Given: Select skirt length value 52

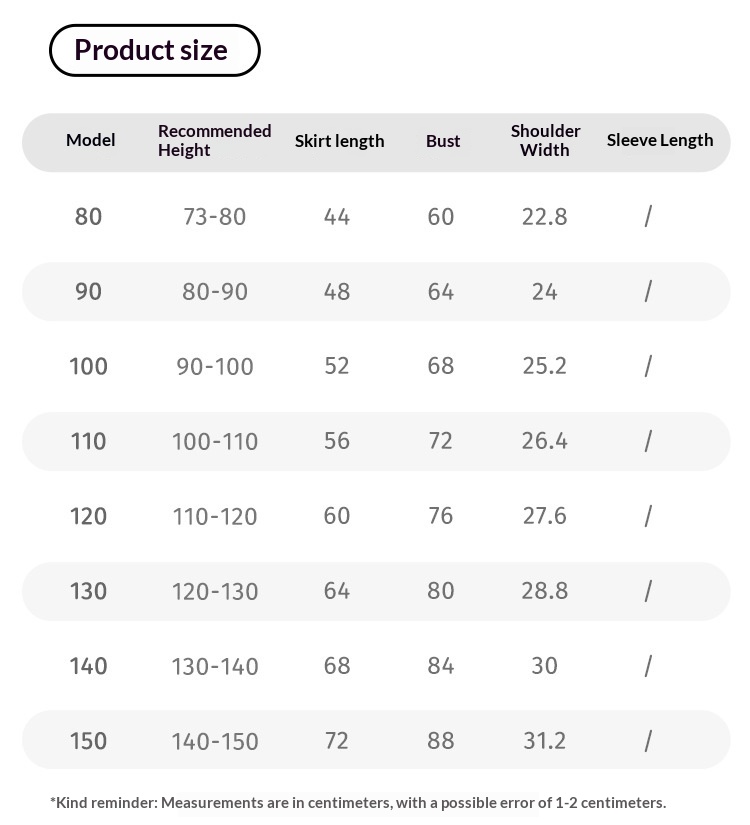Looking at the screenshot, I should click(337, 366).
